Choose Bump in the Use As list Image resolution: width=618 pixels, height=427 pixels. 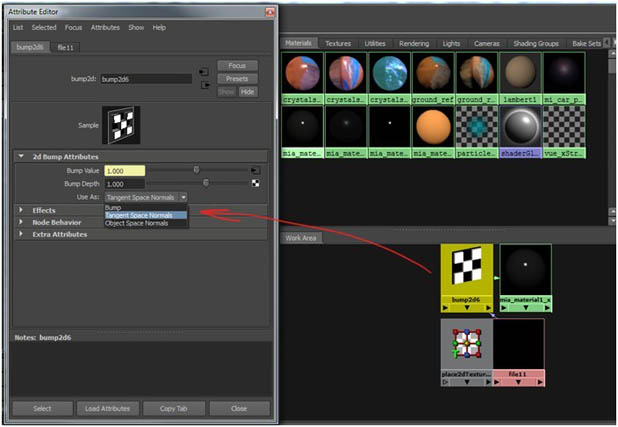click(145, 207)
